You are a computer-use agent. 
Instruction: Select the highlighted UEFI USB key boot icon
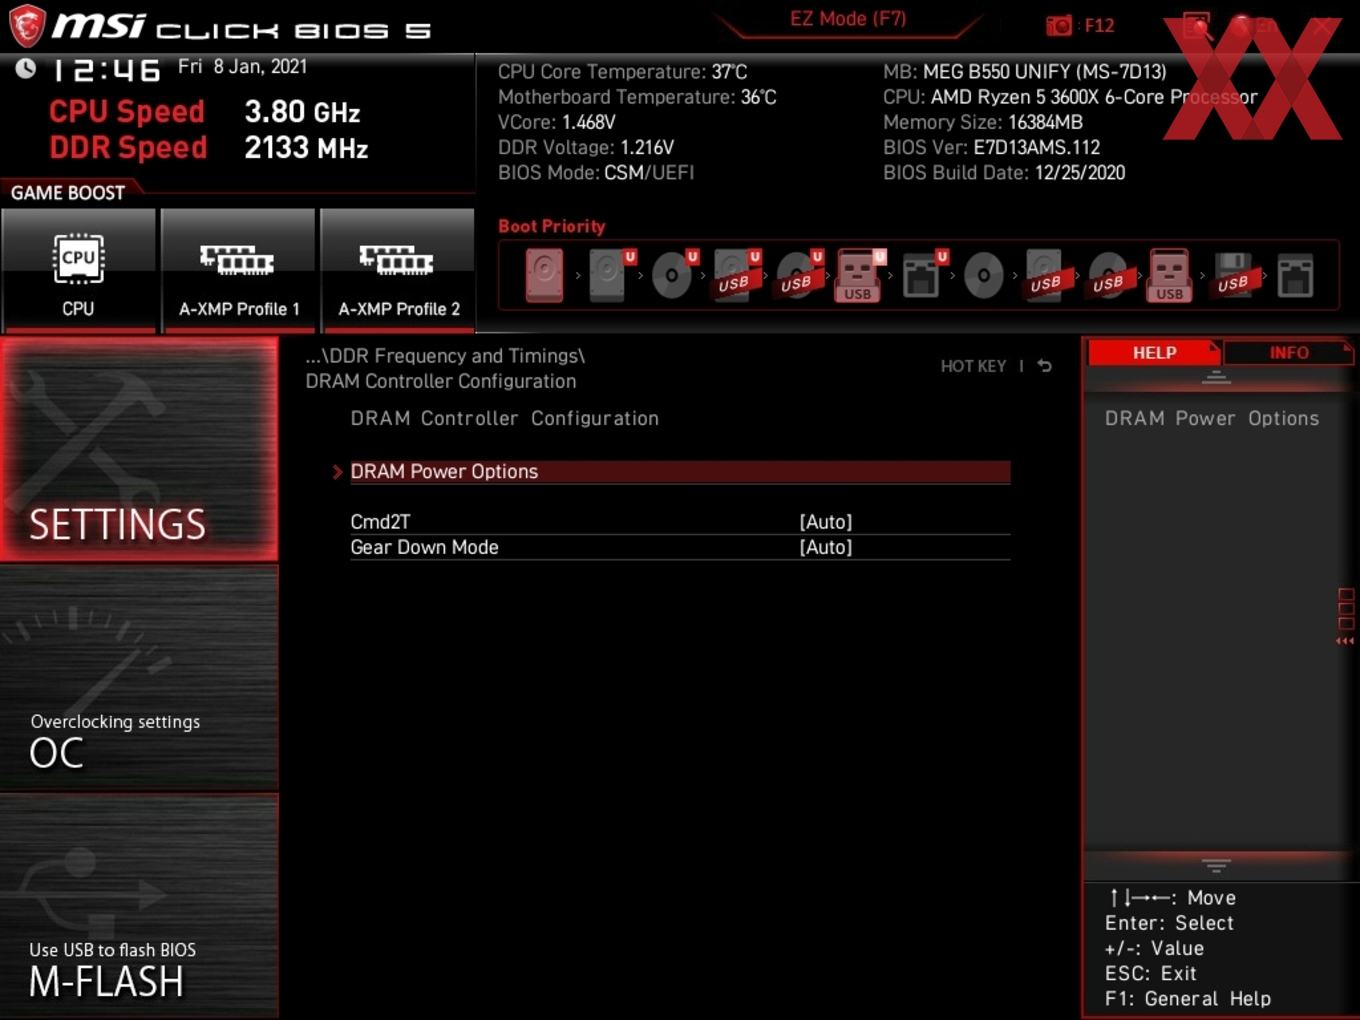pyautogui.click(x=859, y=275)
